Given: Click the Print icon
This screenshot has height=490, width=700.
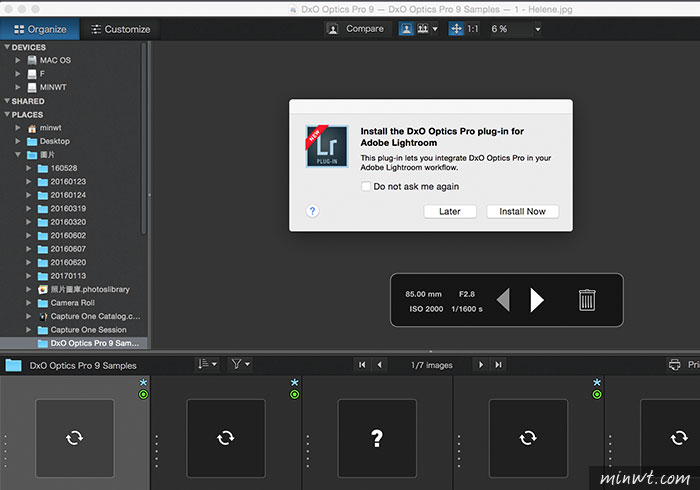Looking at the screenshot, I should (675, 365).
